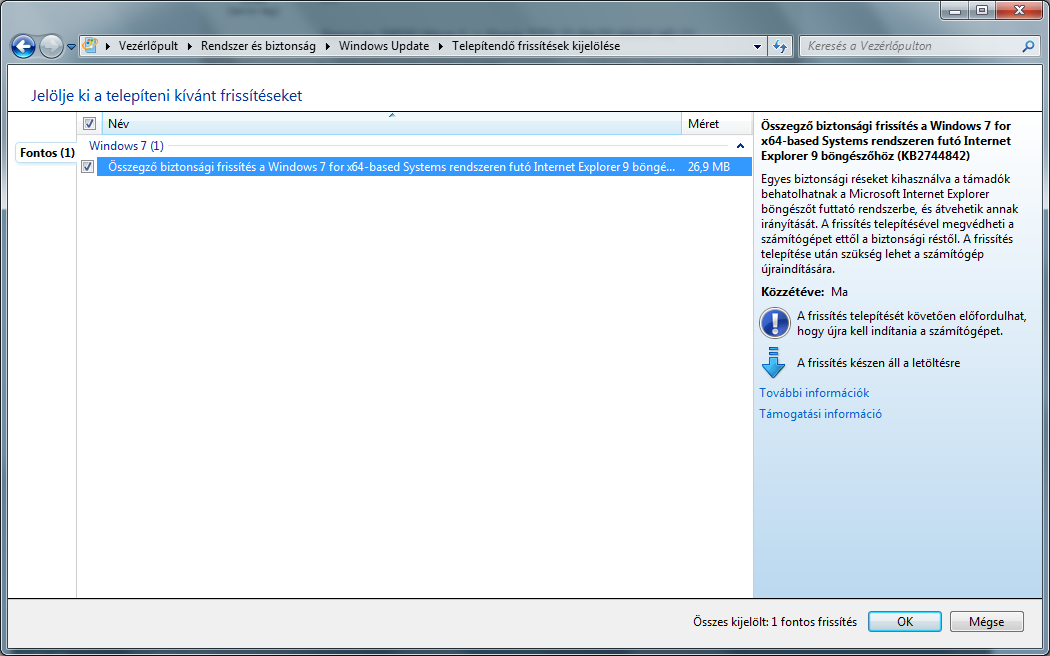The height and width of the screenshot is (656, 1050).
Task: Open recent pages dropdown next to navigation arrows
Action: click(71, 47)
